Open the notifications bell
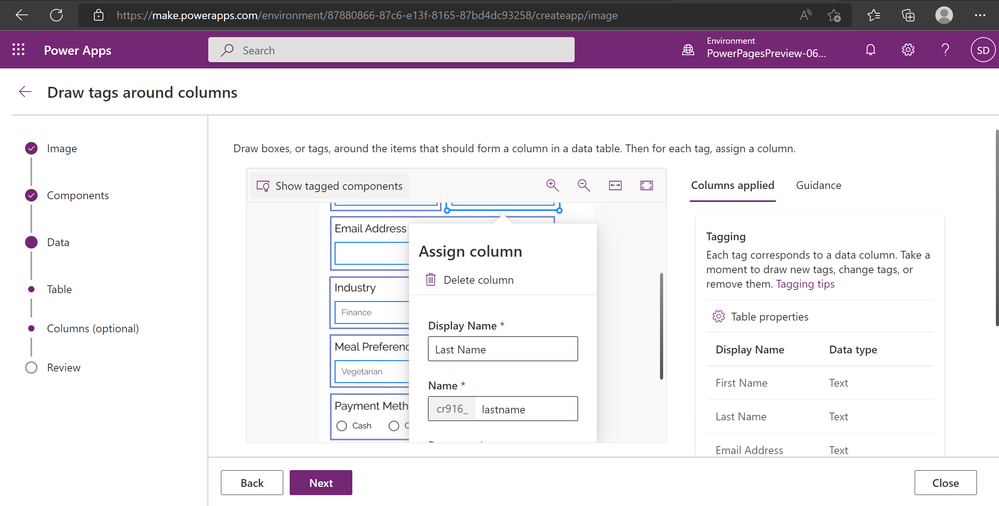Screen dimensions: 999x506 point(870,50)
